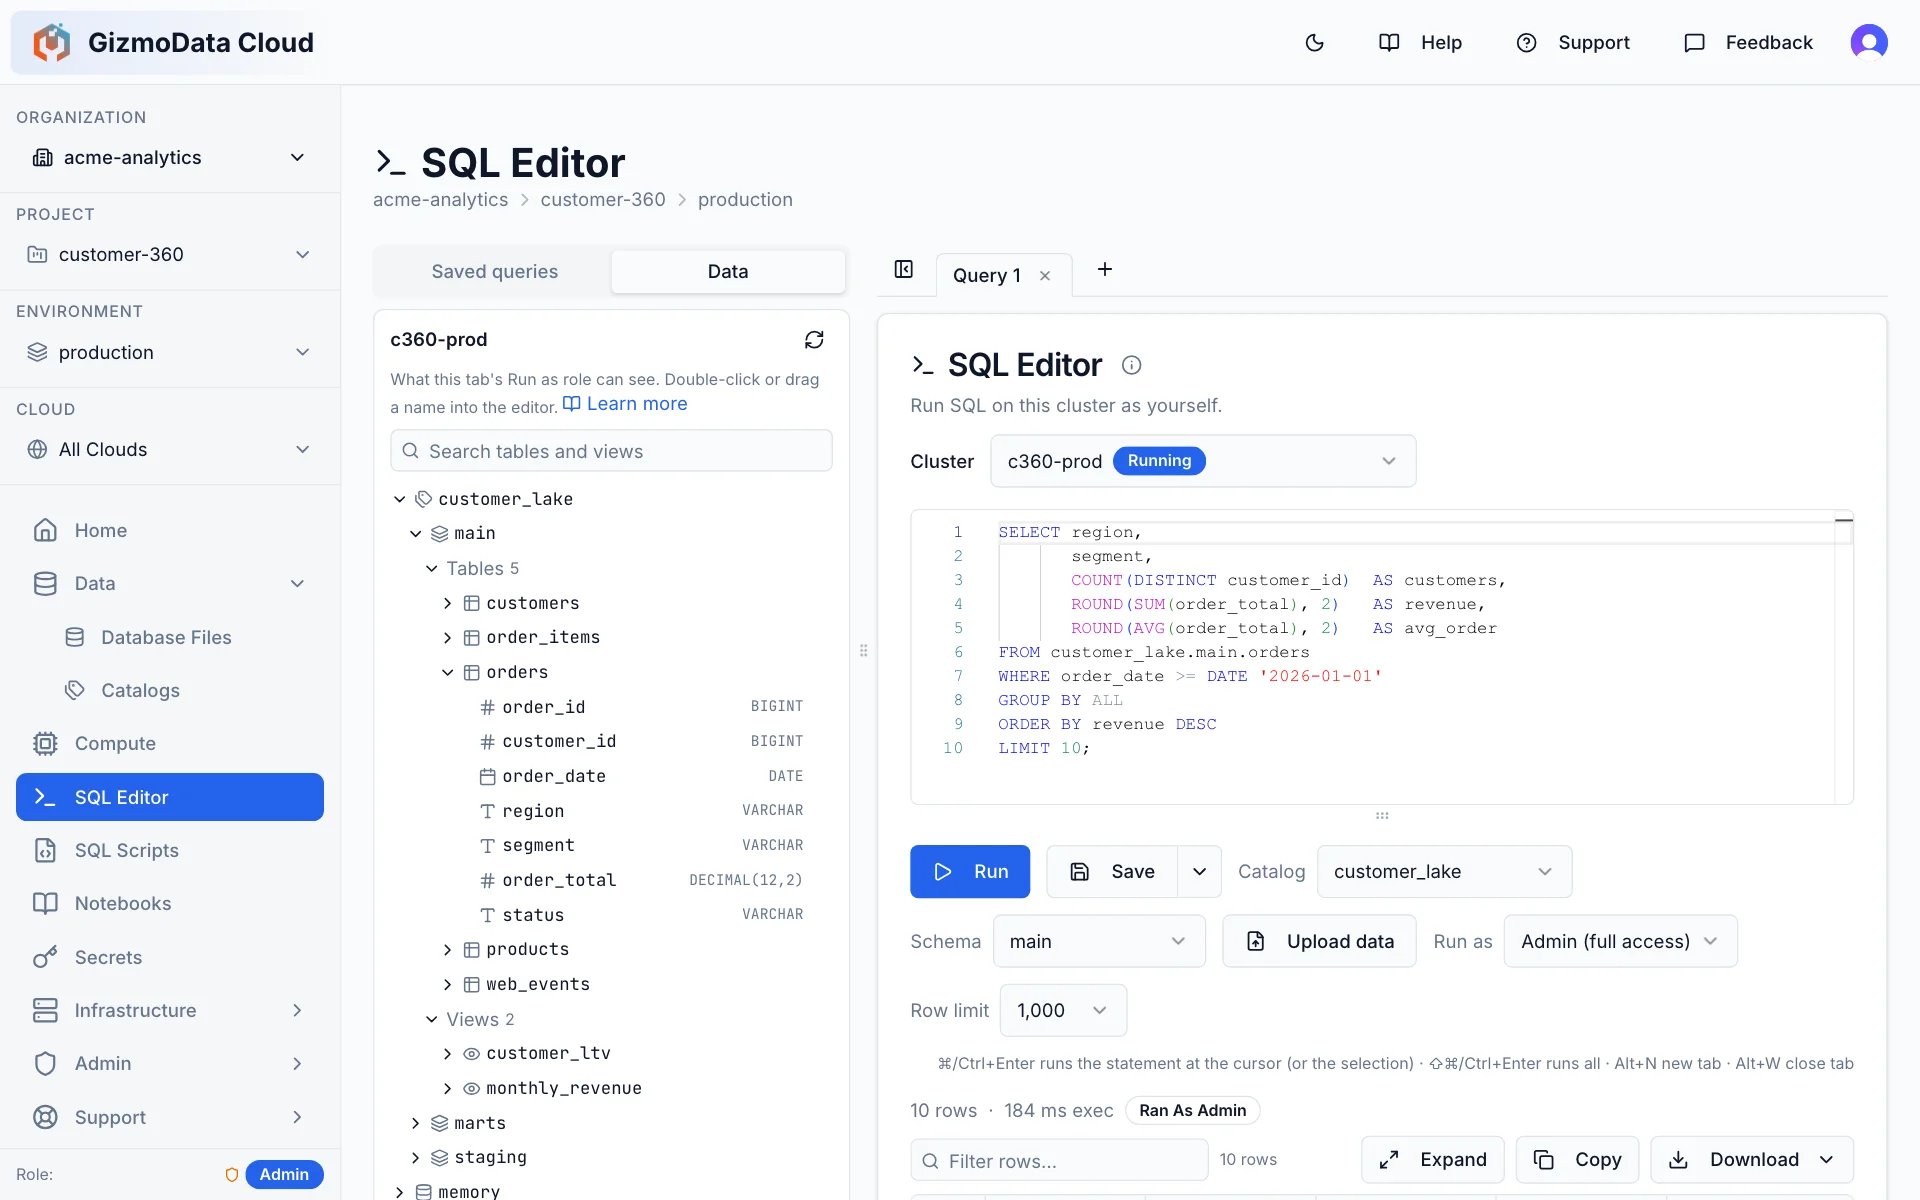Collapse the side panel toggle icon
1920x1200 pixels.
pyautogui.click(x=904, y=270)
